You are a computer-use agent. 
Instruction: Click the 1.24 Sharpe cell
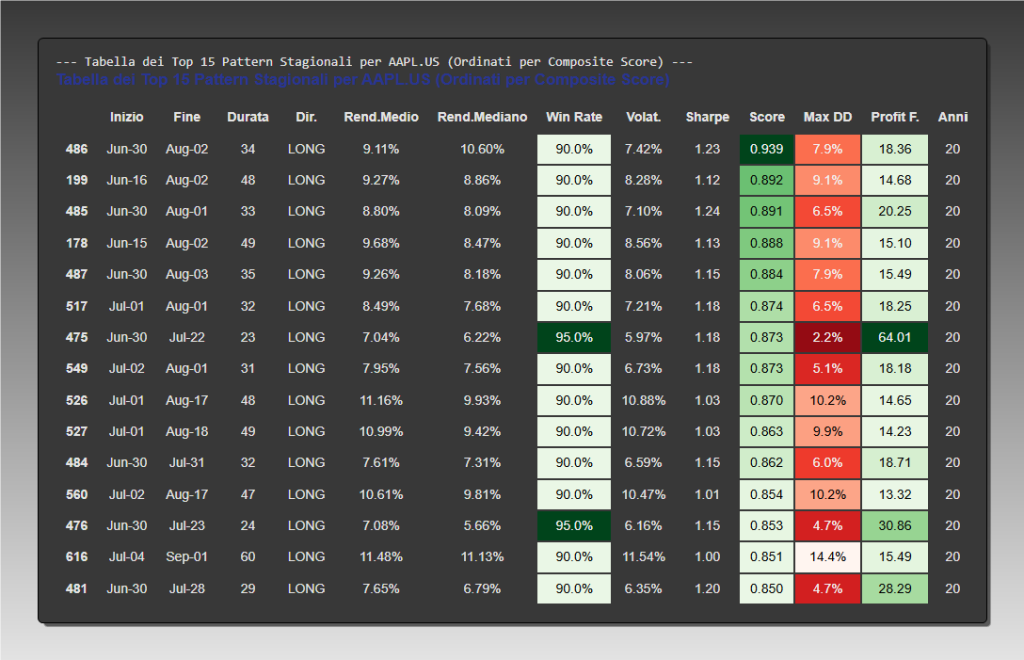point(707,212)
